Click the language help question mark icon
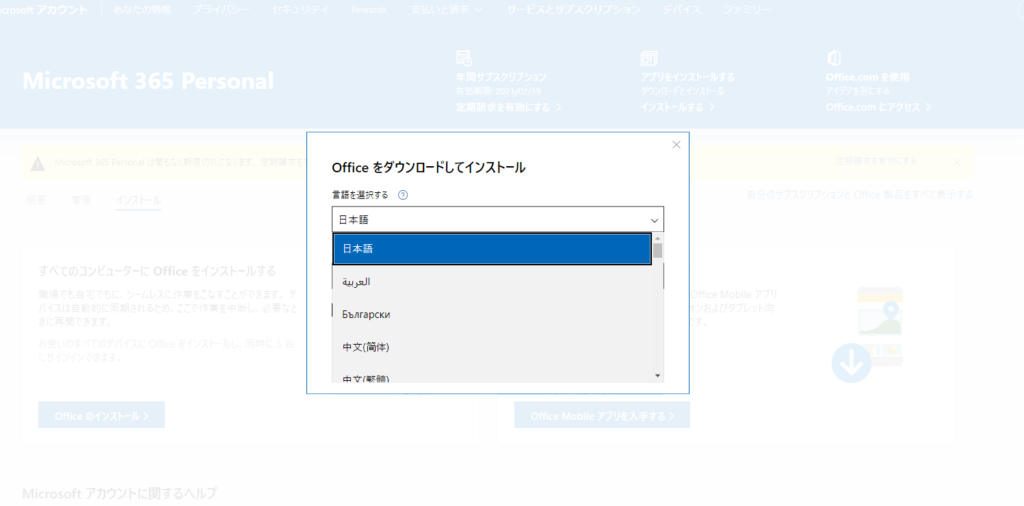 tap(403, 195)
